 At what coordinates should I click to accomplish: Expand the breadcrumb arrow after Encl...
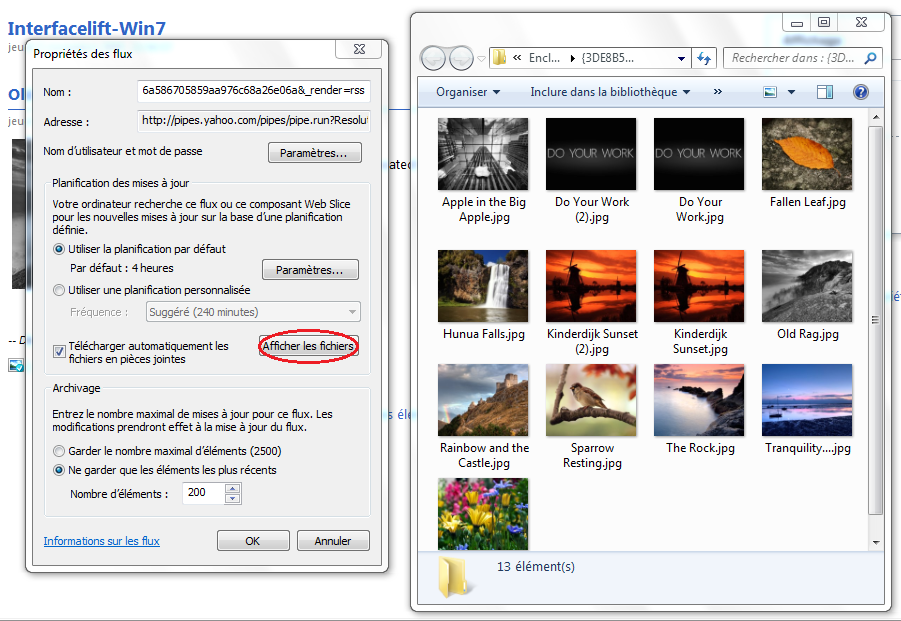coord(572,59)
